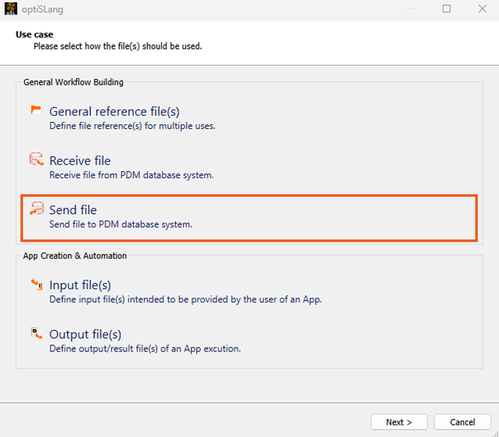Go forward with the Next > button

399,422
